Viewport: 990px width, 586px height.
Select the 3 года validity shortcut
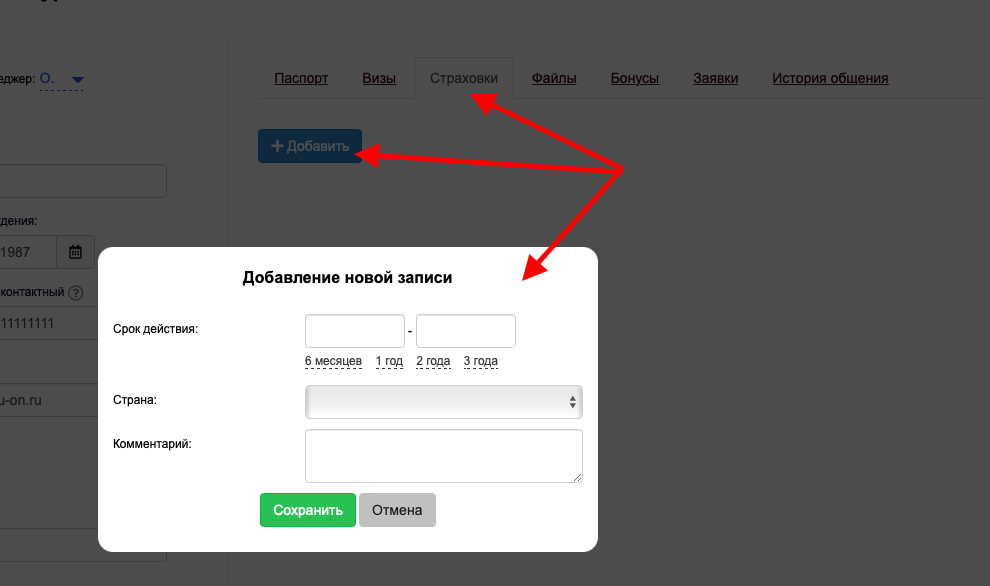480,361
